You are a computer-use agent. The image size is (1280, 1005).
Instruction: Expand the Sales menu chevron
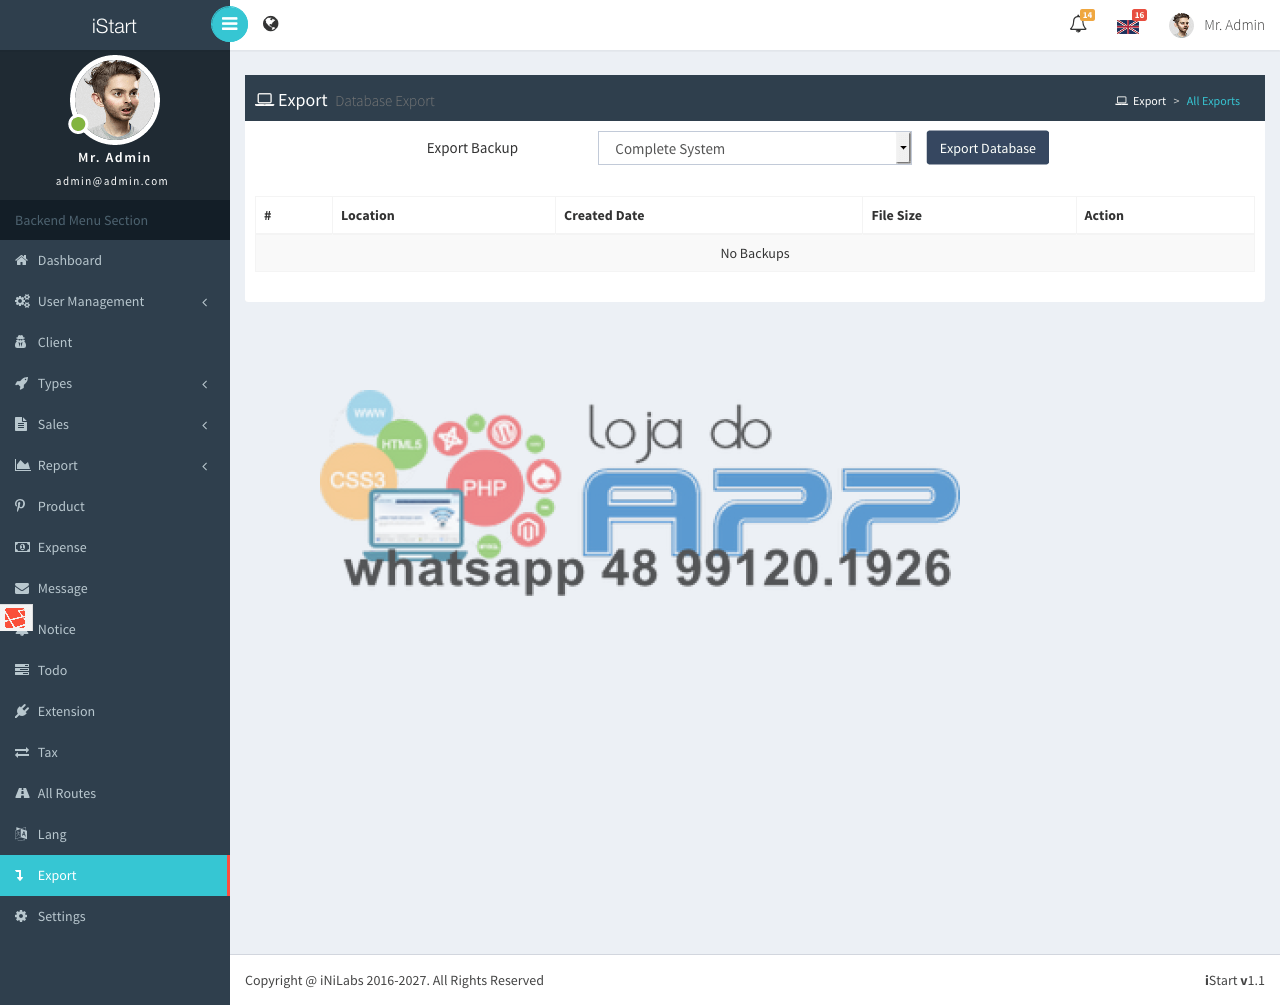click(x=205, y=425)
